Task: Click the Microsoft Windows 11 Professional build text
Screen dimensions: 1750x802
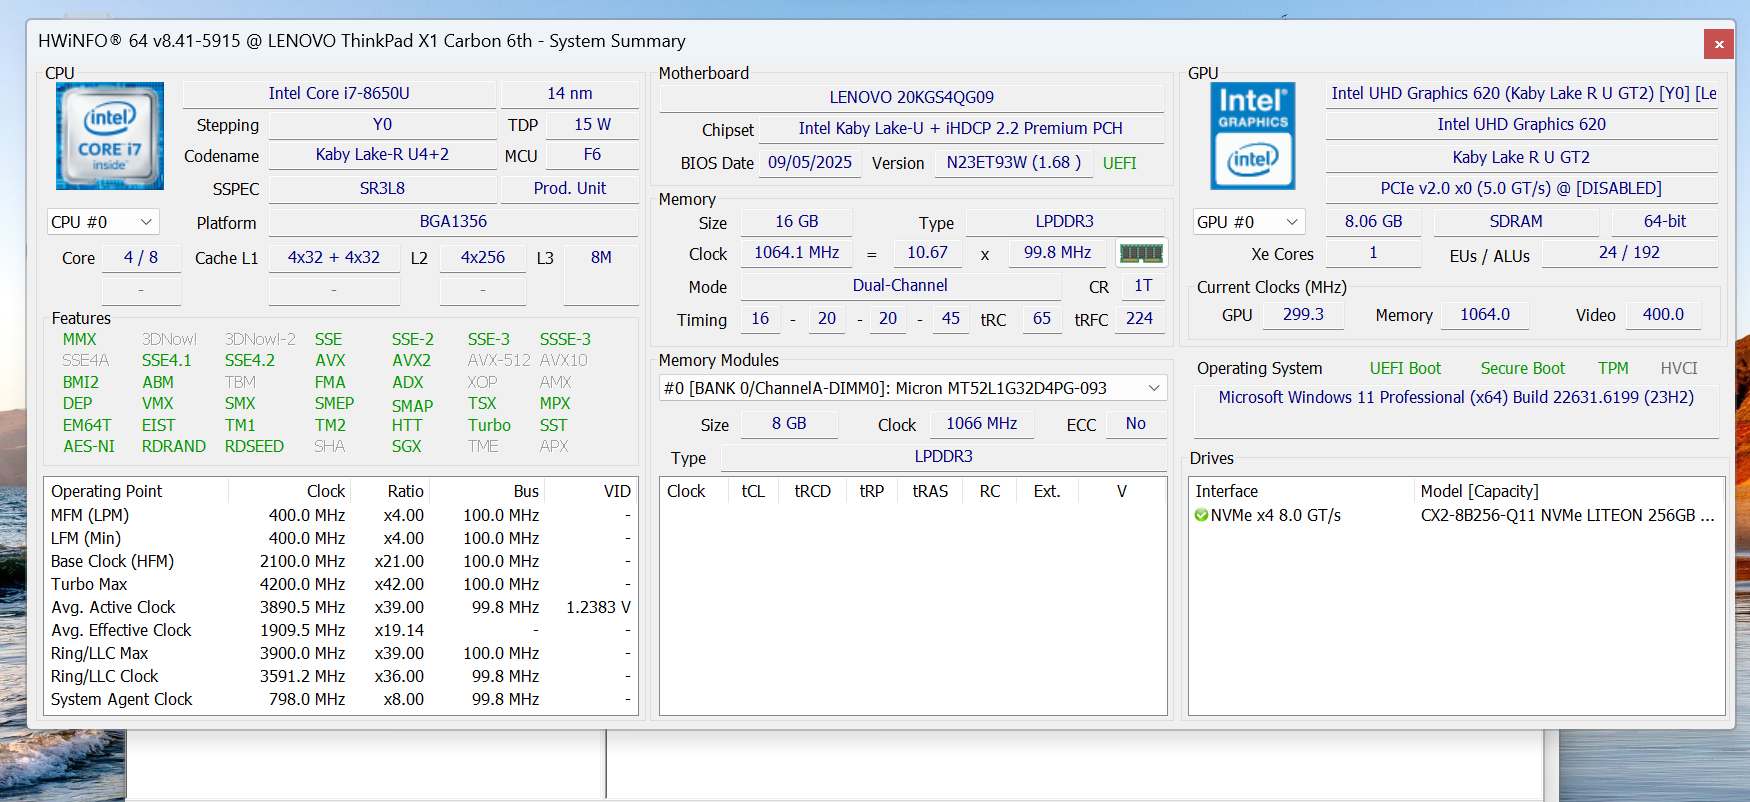Action: [1456, 397]
